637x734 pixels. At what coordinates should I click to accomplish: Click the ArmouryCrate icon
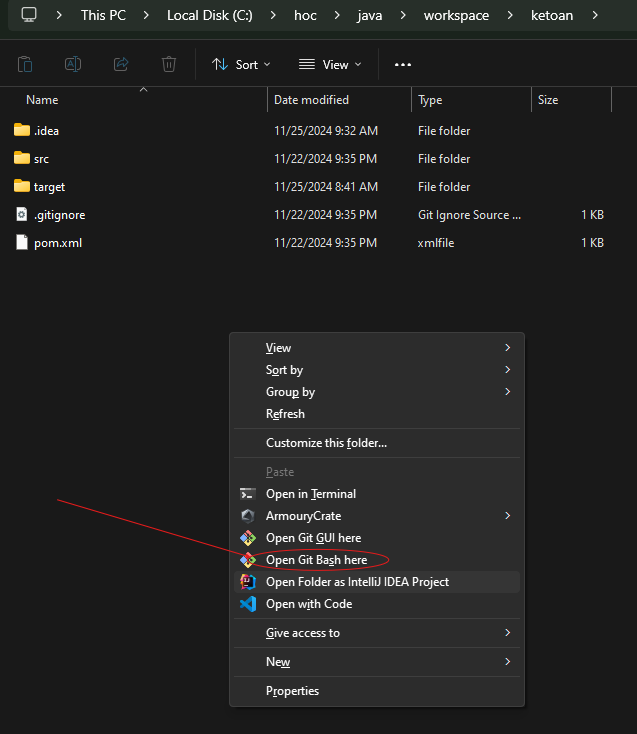[x=248, y=516]
